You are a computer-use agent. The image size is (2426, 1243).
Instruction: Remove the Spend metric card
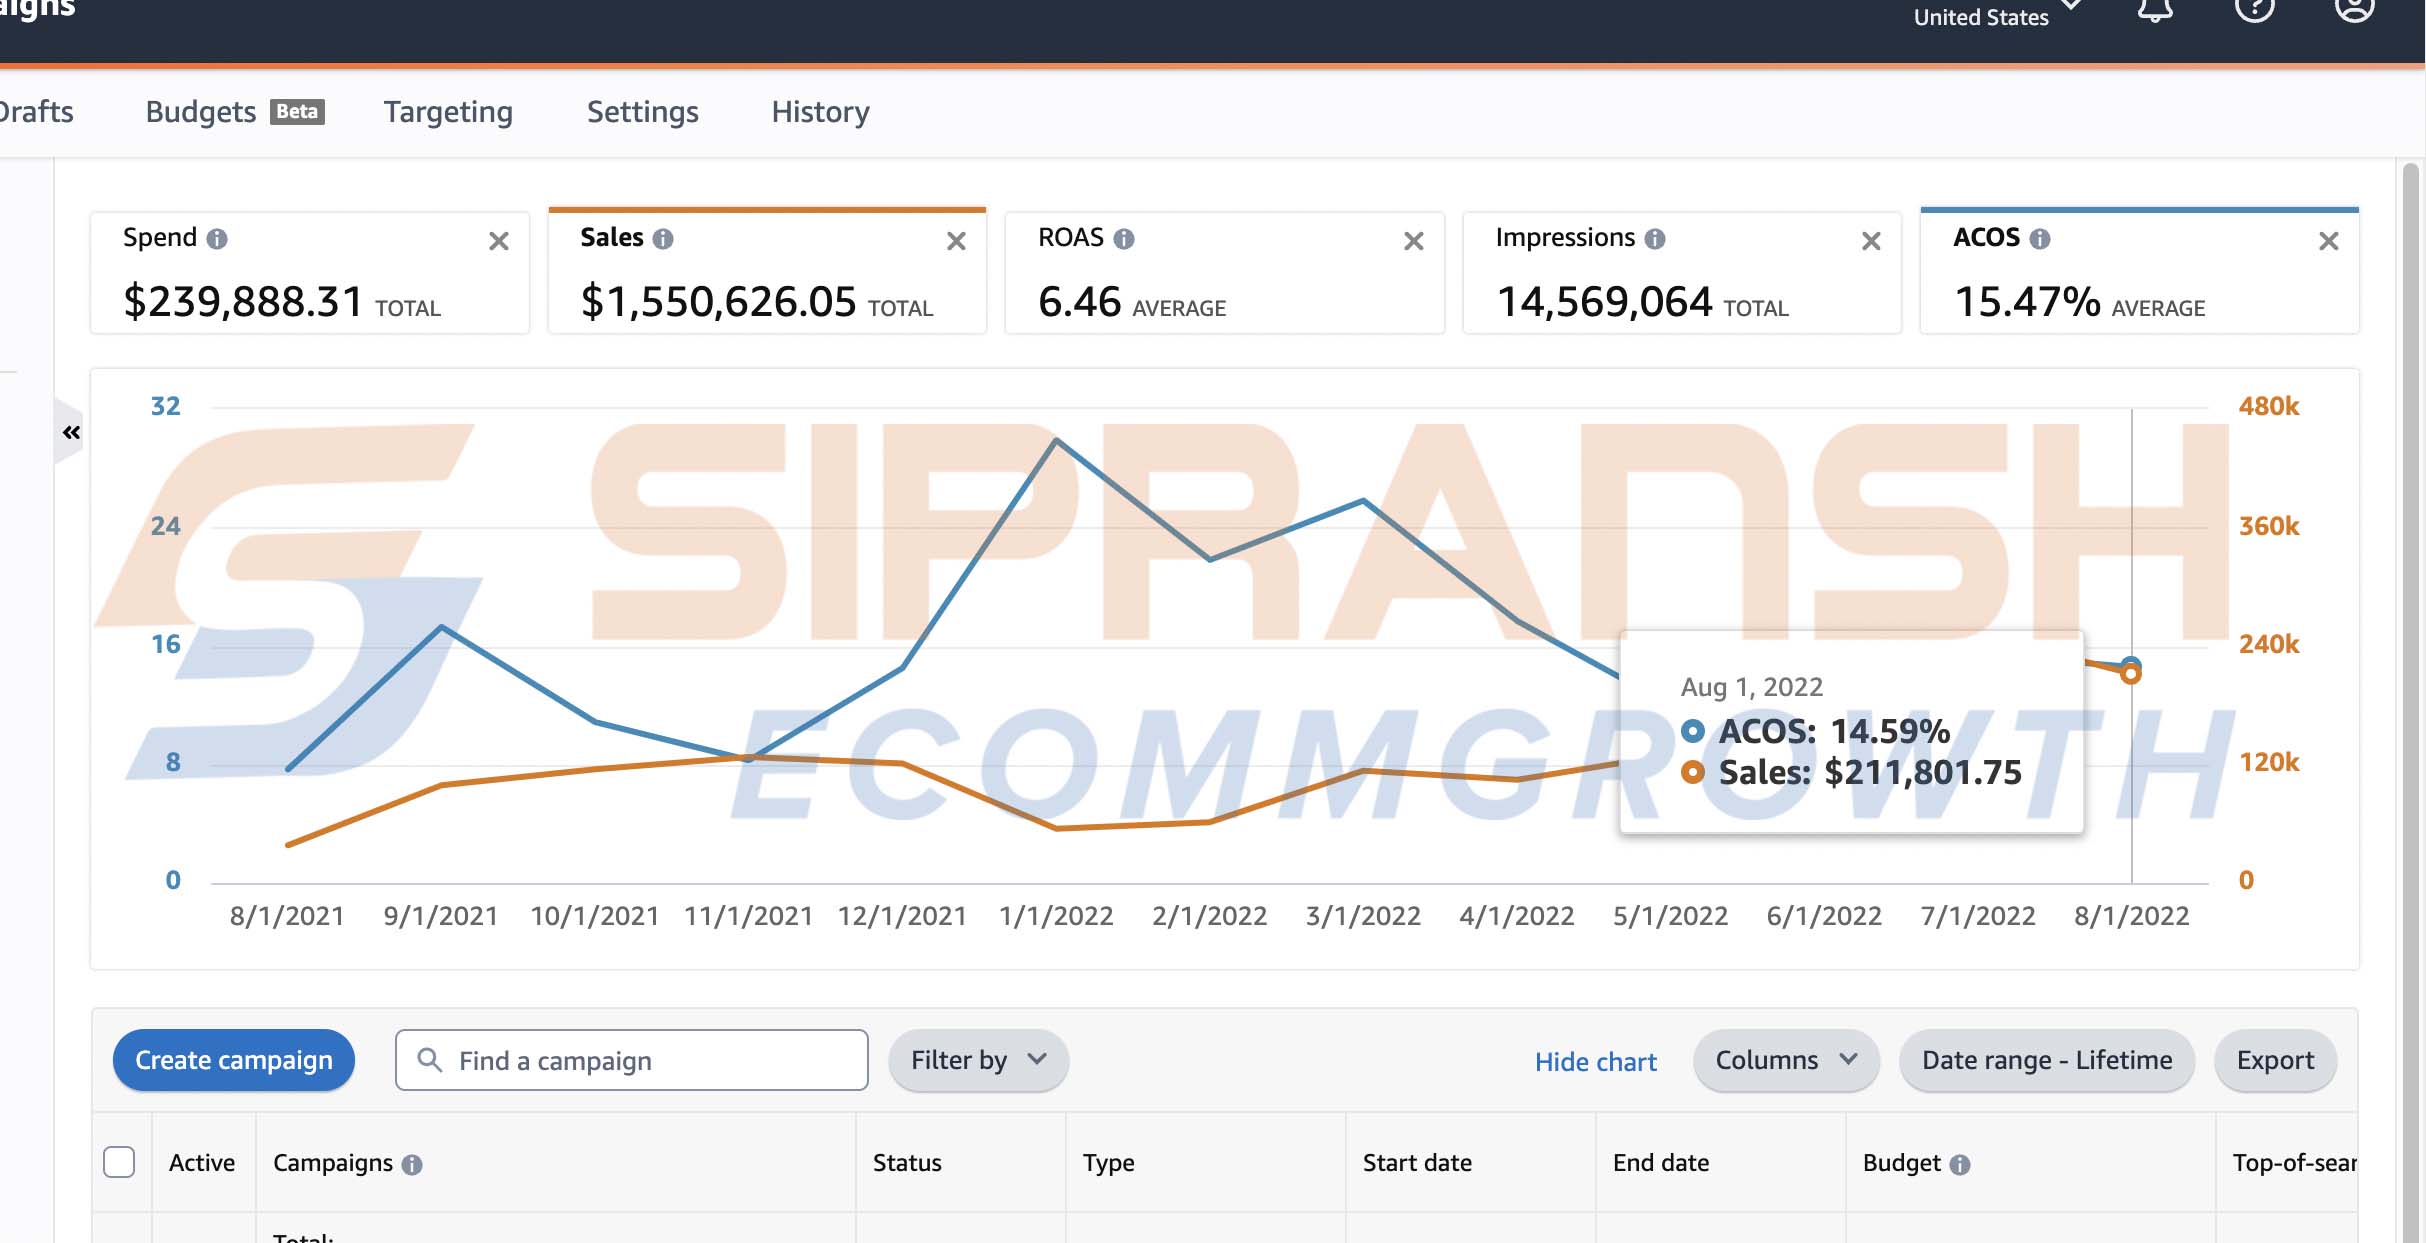coord(498,241)
